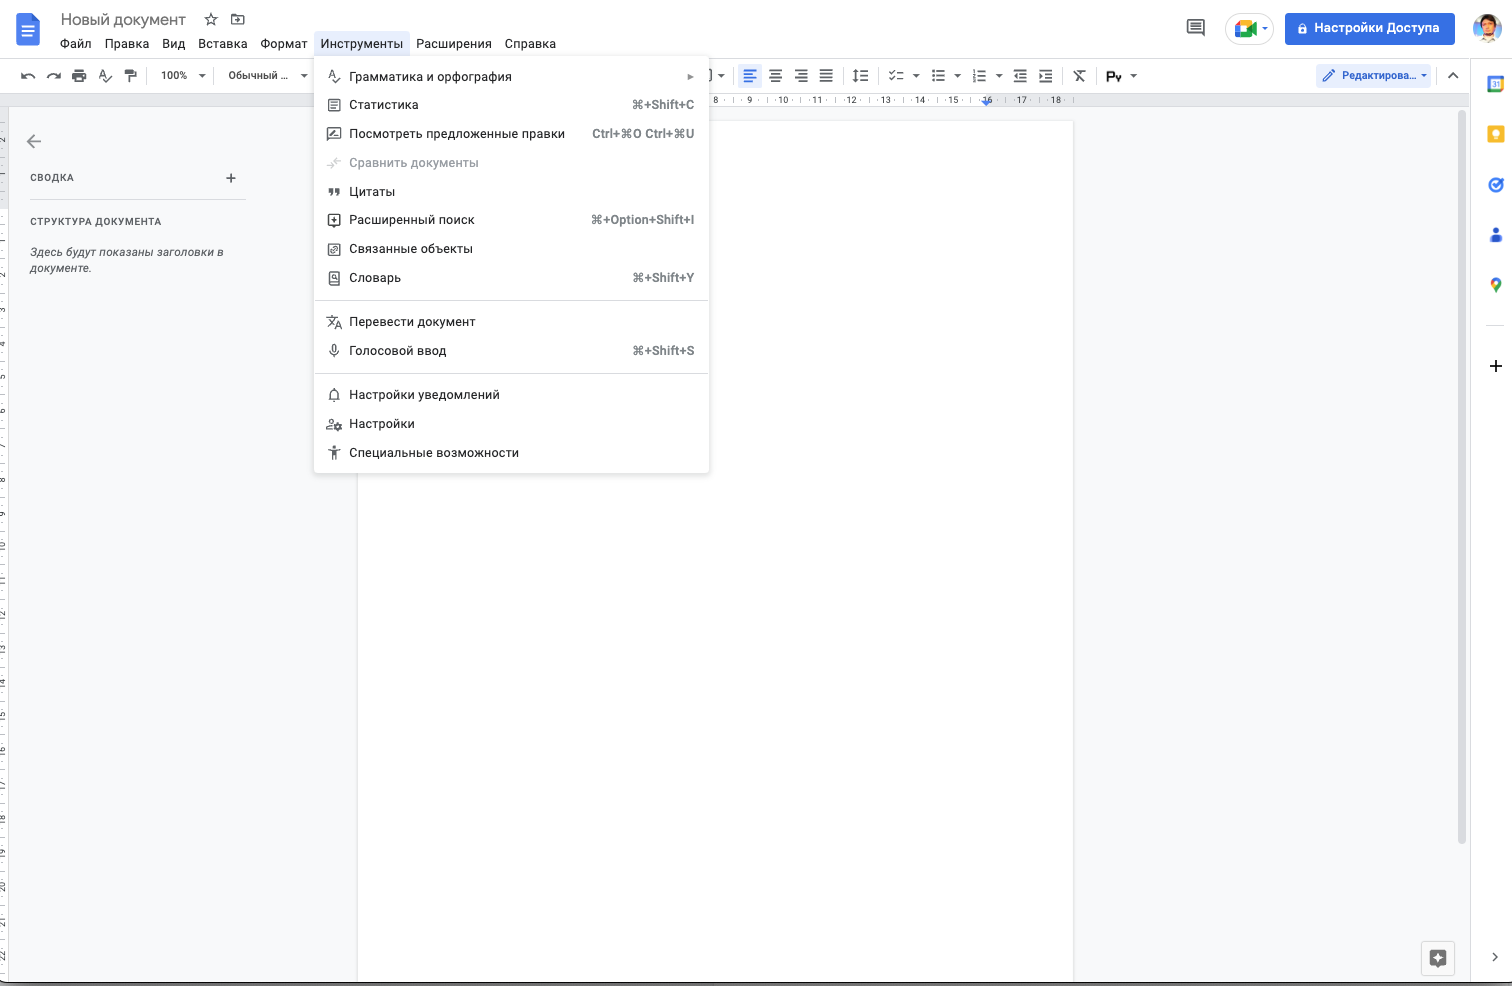Select Посмотреть предложенные правки

[511, 134]
